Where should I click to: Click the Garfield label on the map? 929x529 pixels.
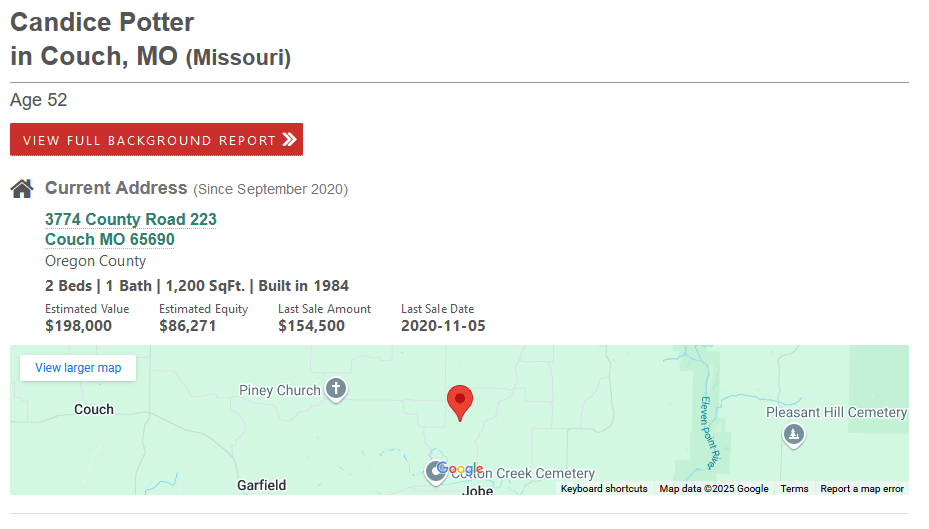point(261,485)
